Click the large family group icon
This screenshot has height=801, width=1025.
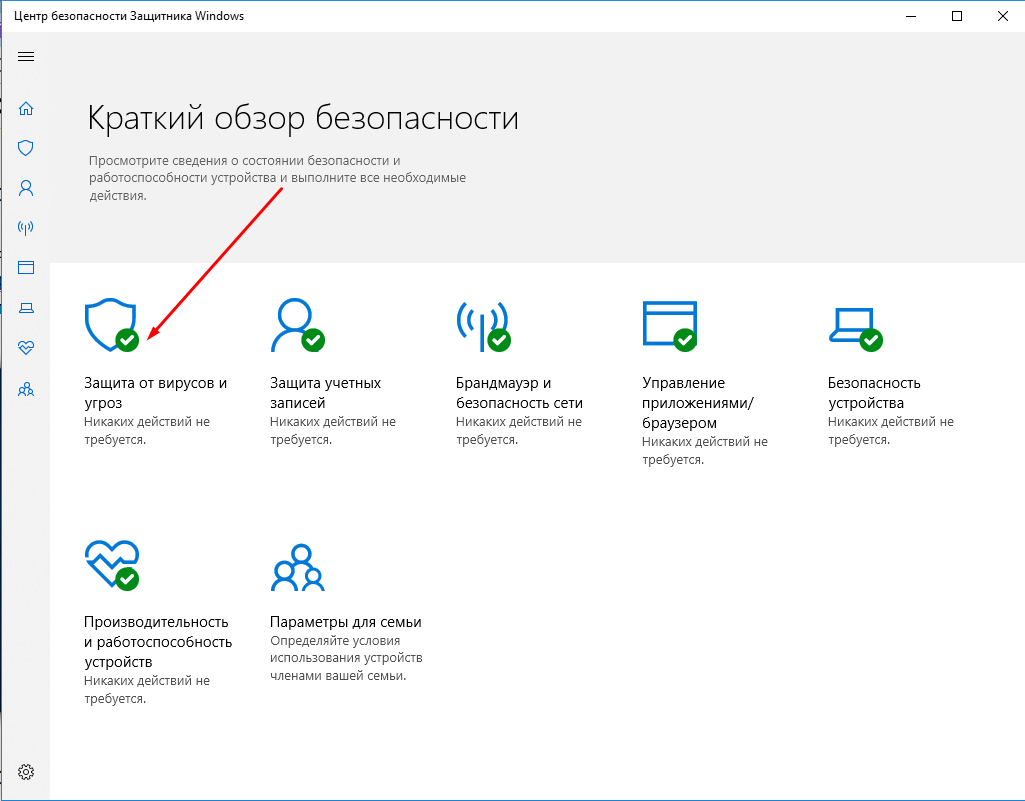[x=297, y=568]
